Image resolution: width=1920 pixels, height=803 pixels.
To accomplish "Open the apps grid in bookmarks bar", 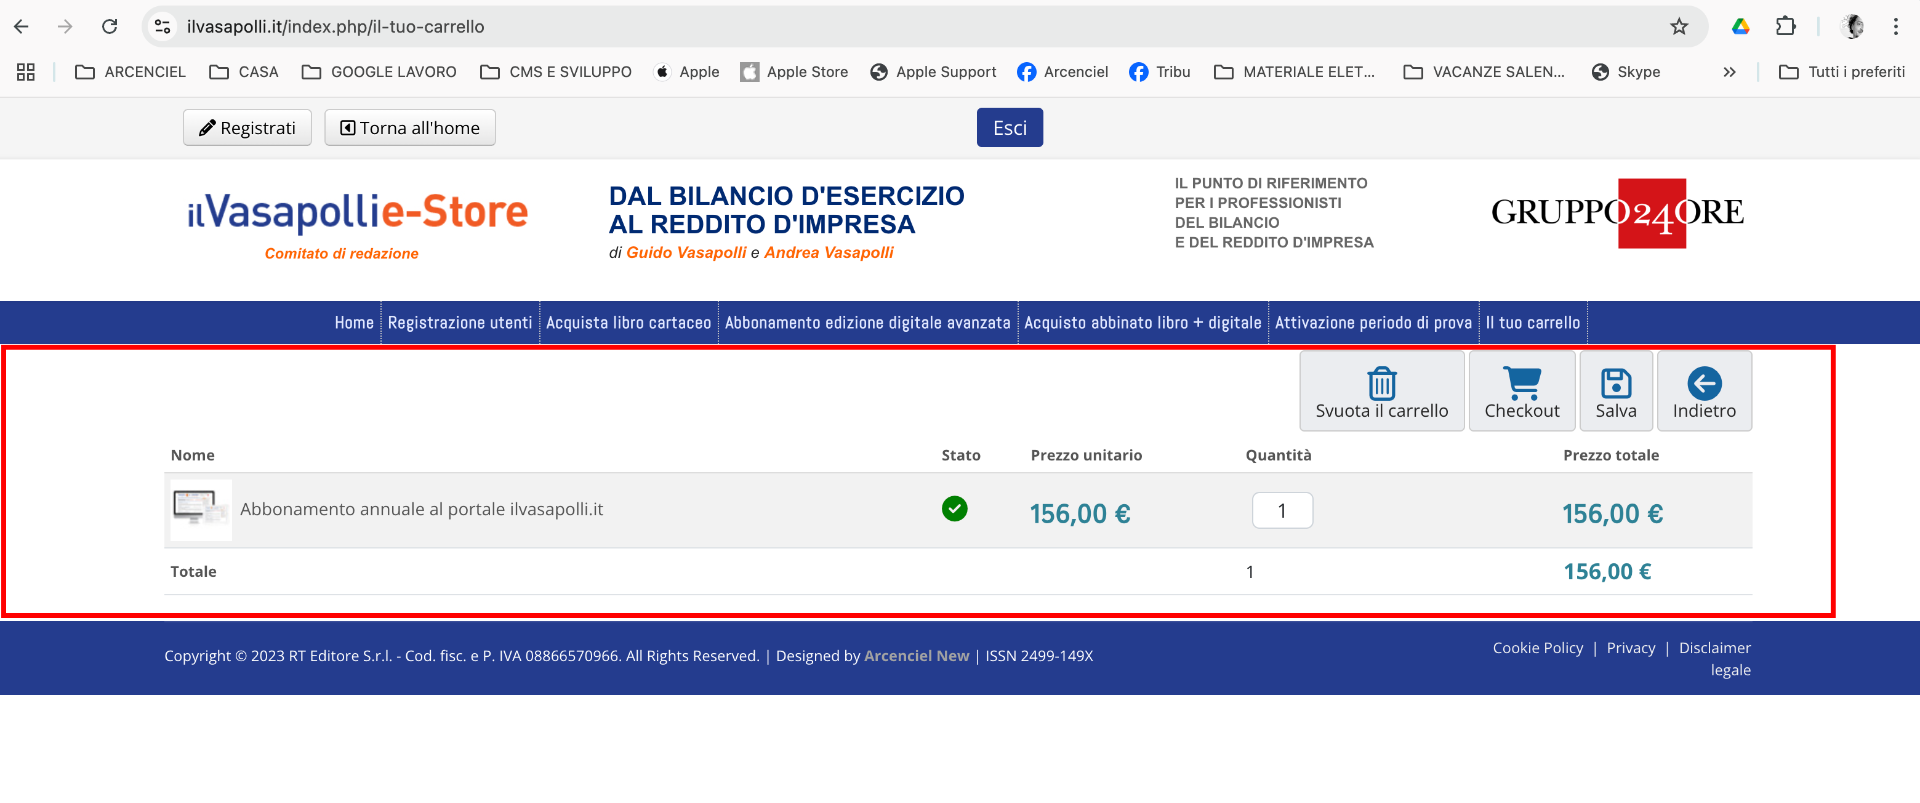I will coord(26,72).
